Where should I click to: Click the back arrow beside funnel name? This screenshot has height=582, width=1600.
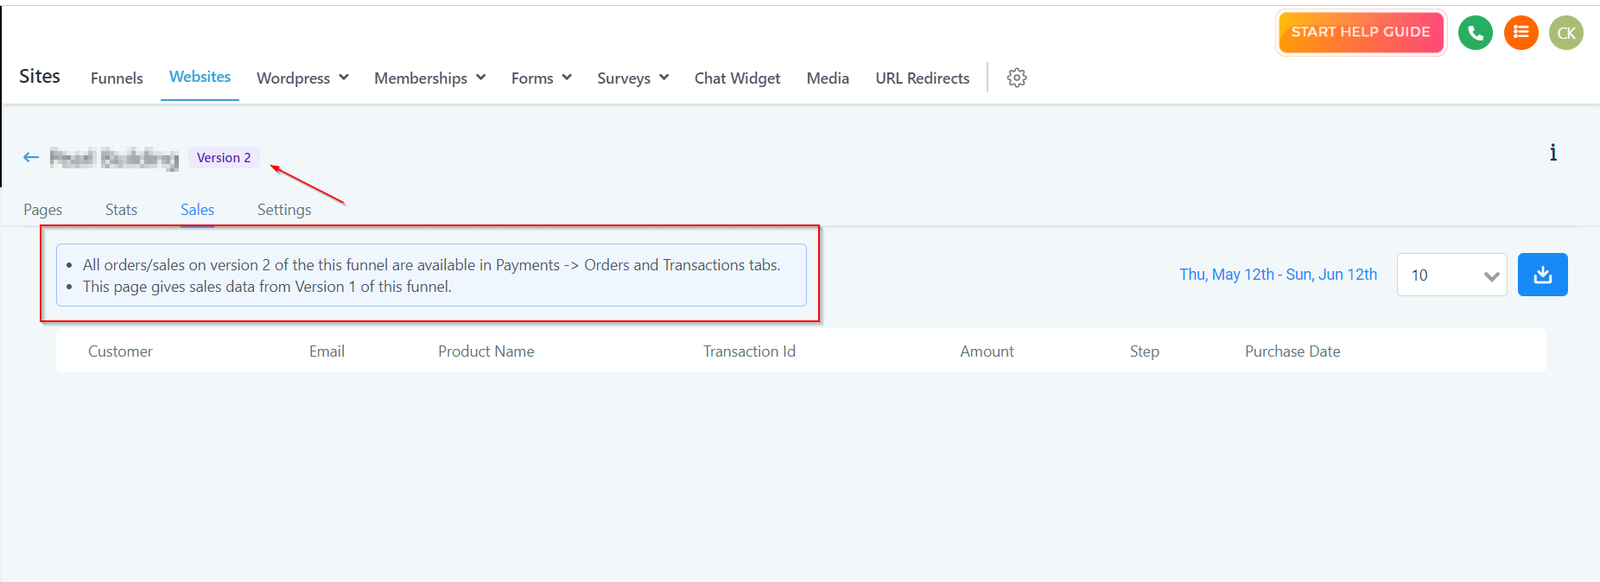coord(31,157)
